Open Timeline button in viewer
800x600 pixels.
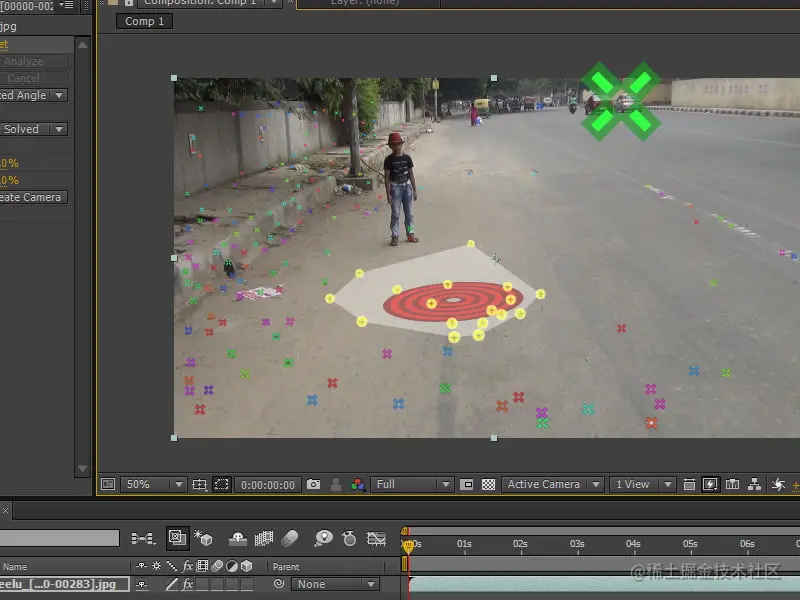[732, 484]
